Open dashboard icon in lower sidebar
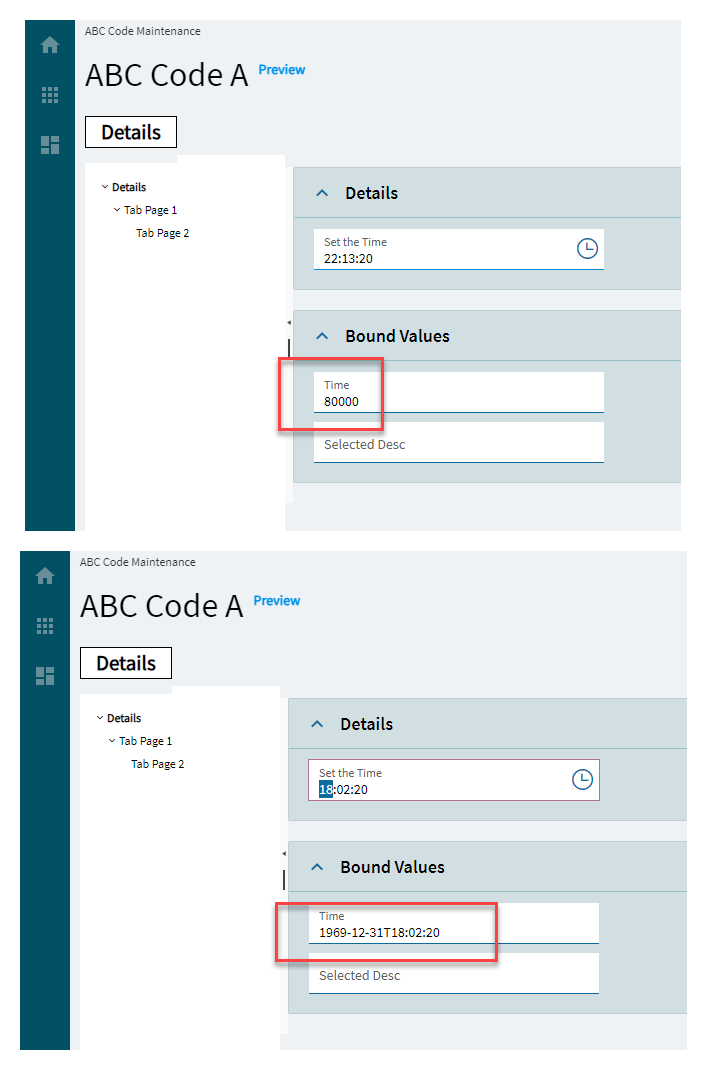Screen dimensions: 707x1070 [45, 676]
